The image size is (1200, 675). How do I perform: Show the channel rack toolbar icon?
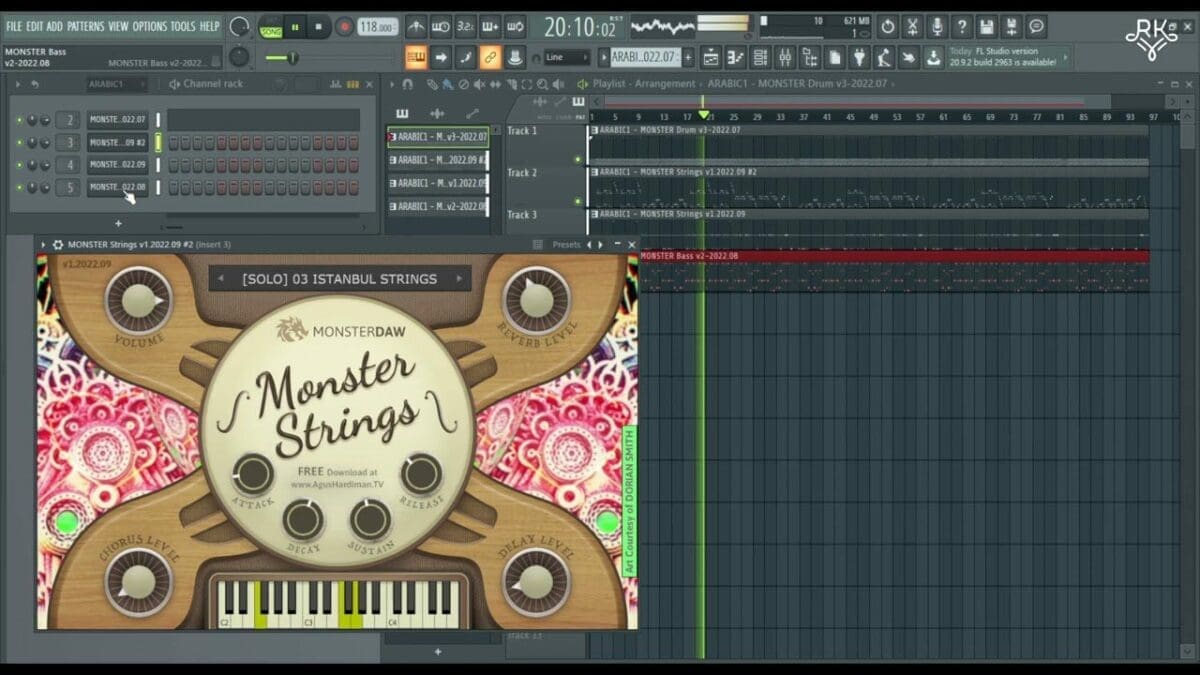(760, 57)
